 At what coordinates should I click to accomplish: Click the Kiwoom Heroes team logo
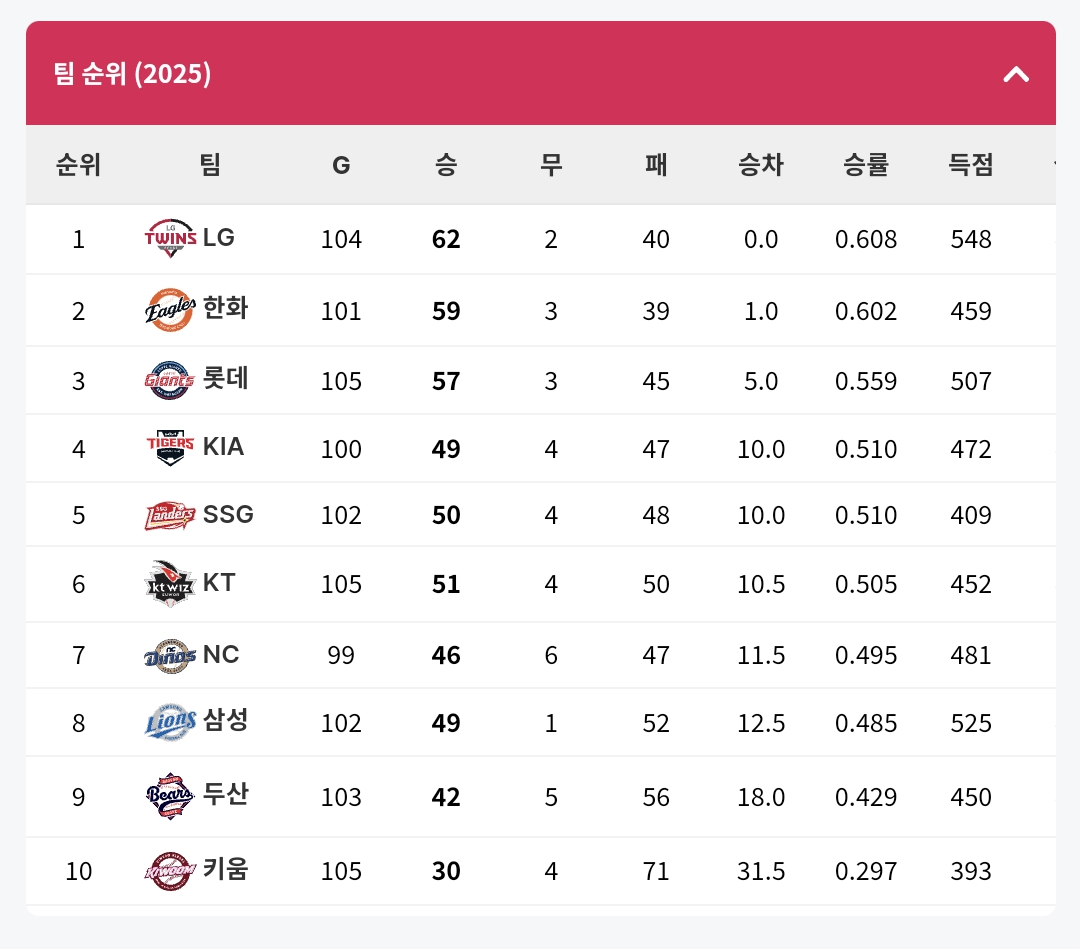(x=169, y=870)
